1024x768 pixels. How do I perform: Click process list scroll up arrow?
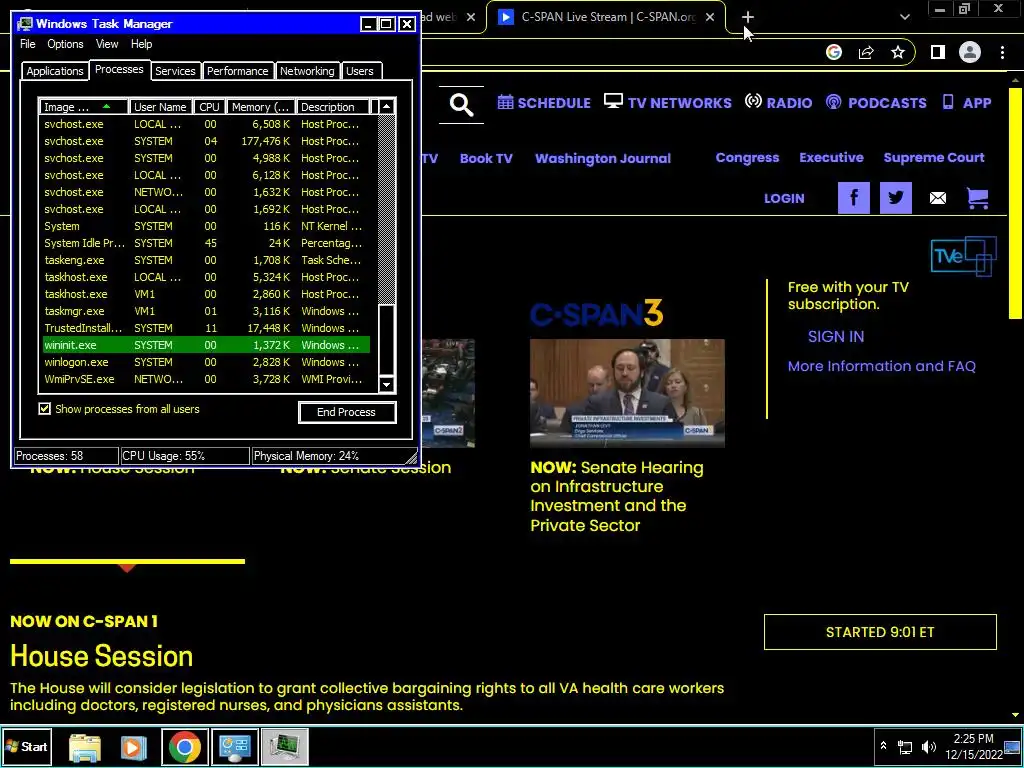tap(387, 106)
